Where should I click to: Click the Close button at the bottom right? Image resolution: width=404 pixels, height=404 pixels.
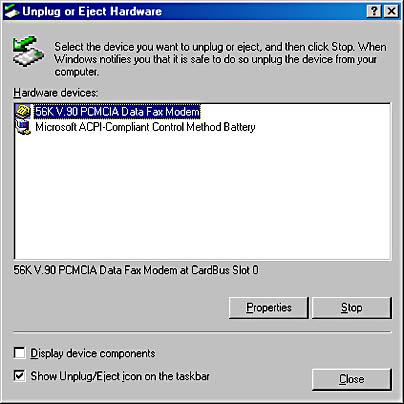coord(352,379)
